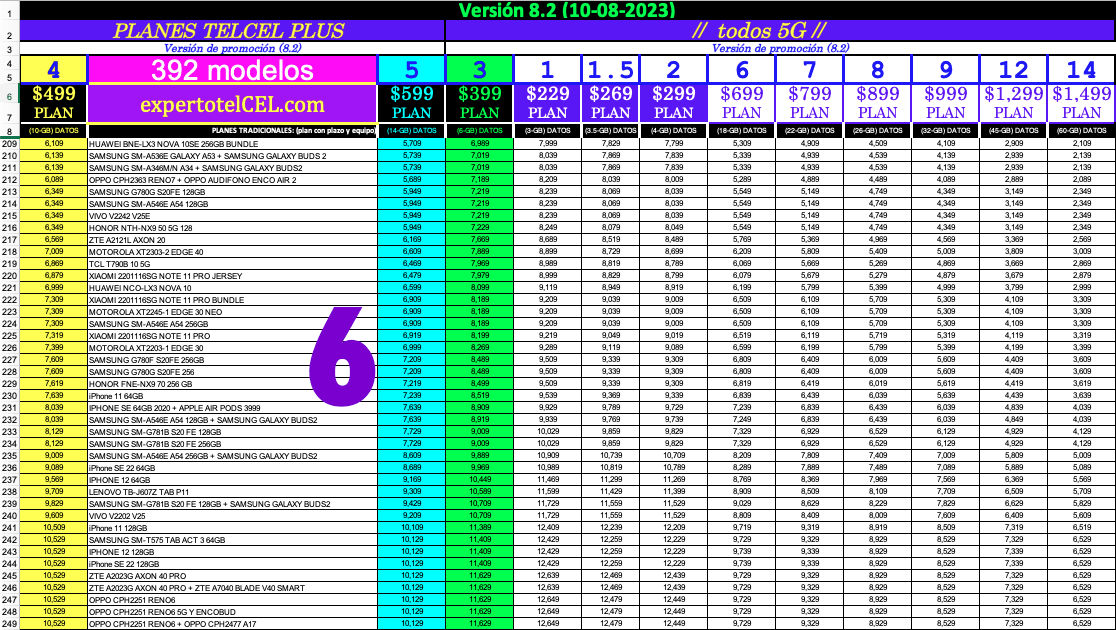The height and width of the screenshot is (630, 1116).
Task: Select the 'OPPO CPH2251 RENO6 5G Y ENCOBUD' cell
Action: click(232, 611)
